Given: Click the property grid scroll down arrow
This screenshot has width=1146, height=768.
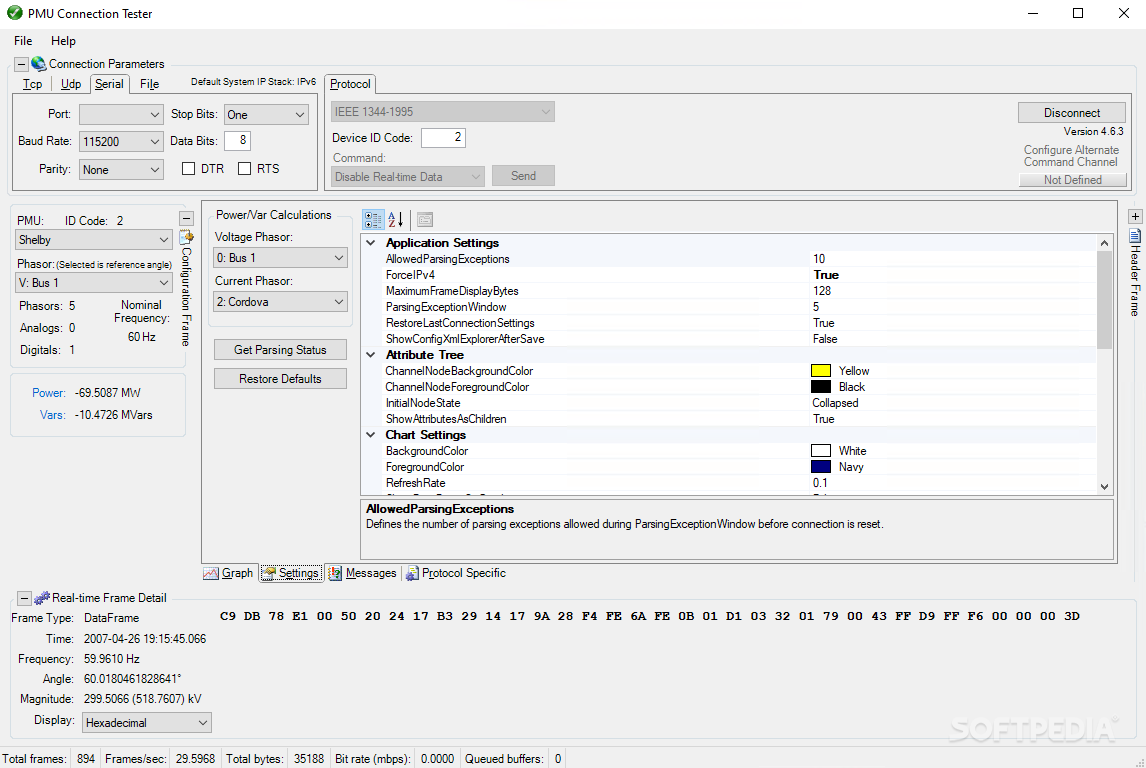Looking at the screenshot, I should tap(1104, 487).
